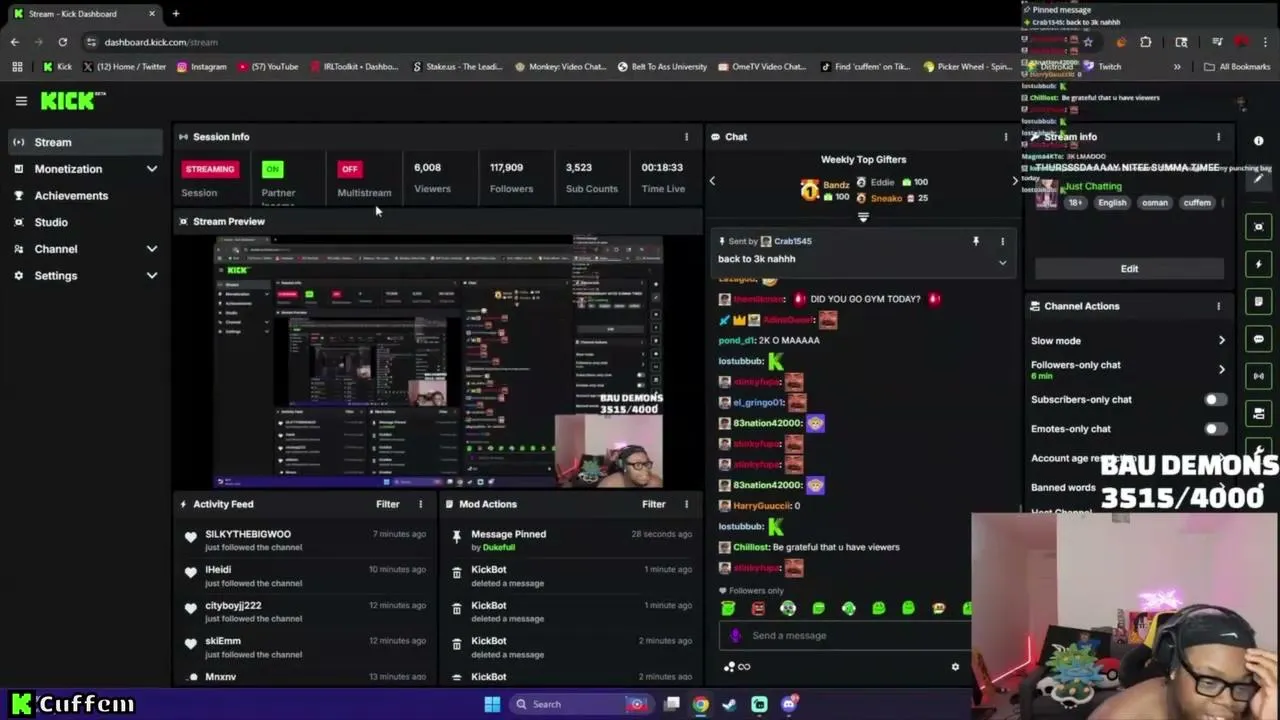Open Slow mode options arrow

(1221, 341)
